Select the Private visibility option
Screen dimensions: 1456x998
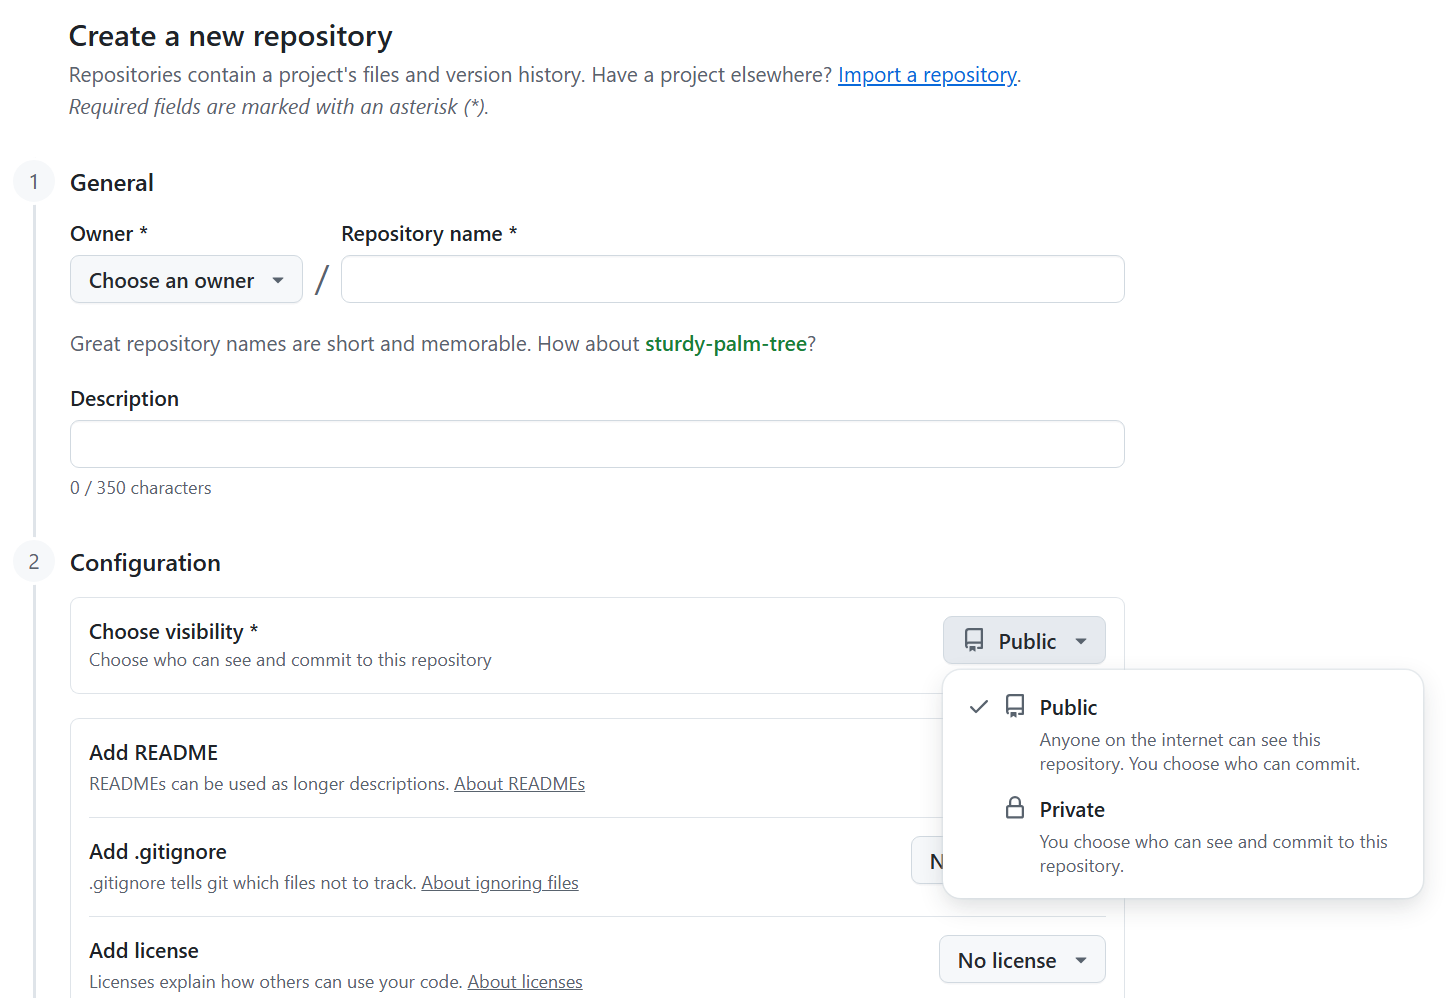click(1071, 809)
